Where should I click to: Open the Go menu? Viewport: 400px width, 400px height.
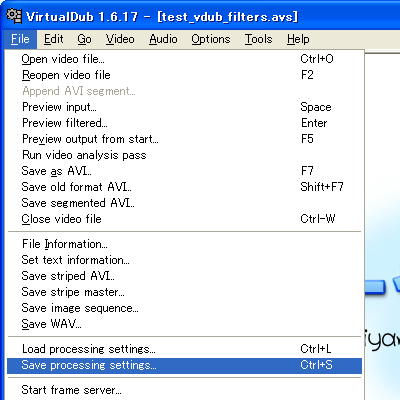[x=84, y=39]
